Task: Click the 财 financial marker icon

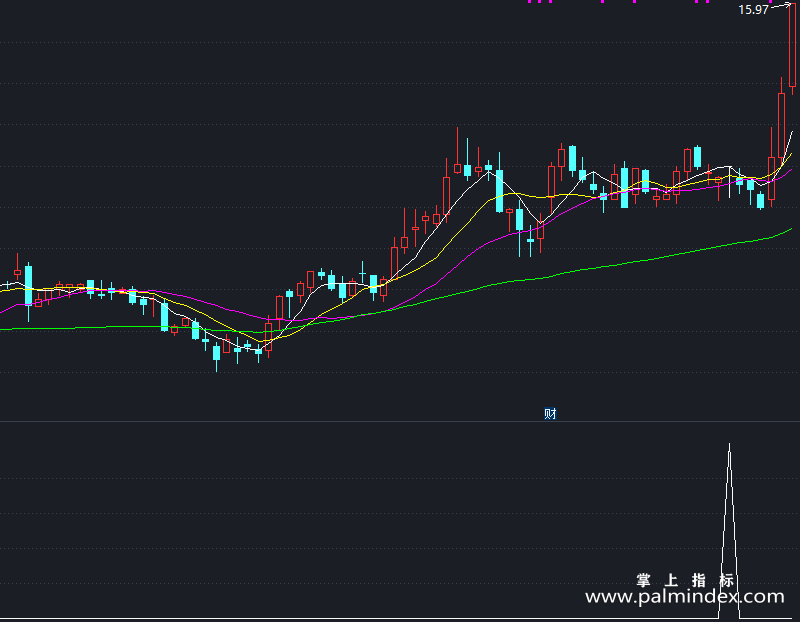Action: click(x=550, y=413)
